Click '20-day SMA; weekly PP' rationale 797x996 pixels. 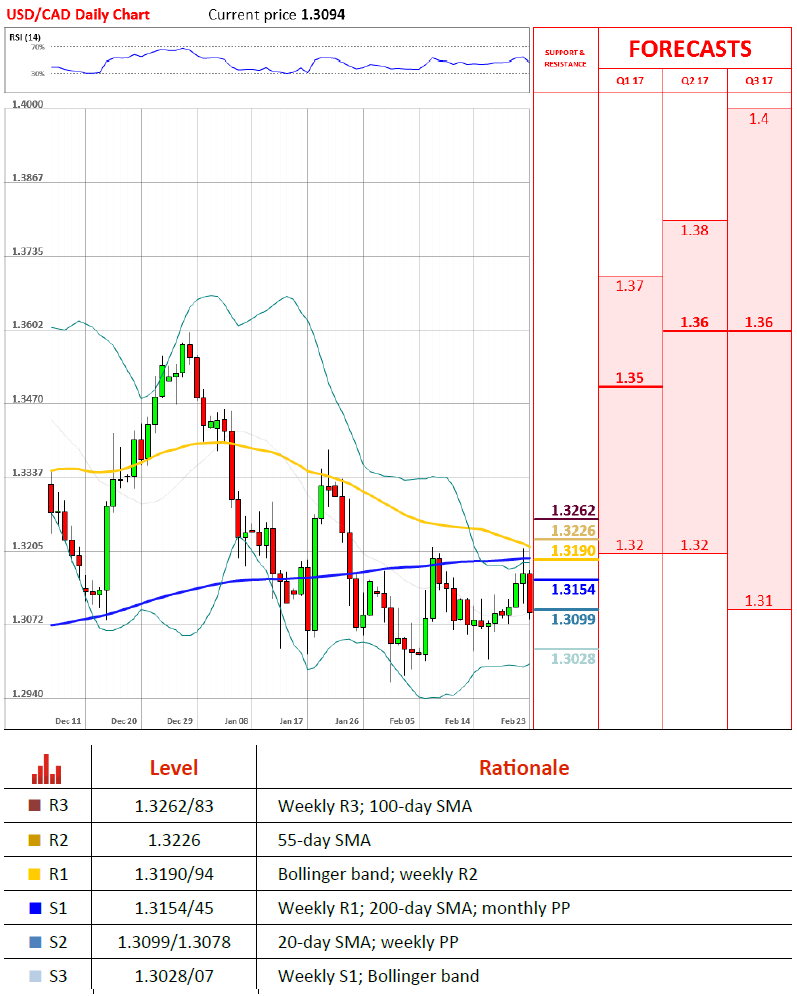click(x=368, y=942)
